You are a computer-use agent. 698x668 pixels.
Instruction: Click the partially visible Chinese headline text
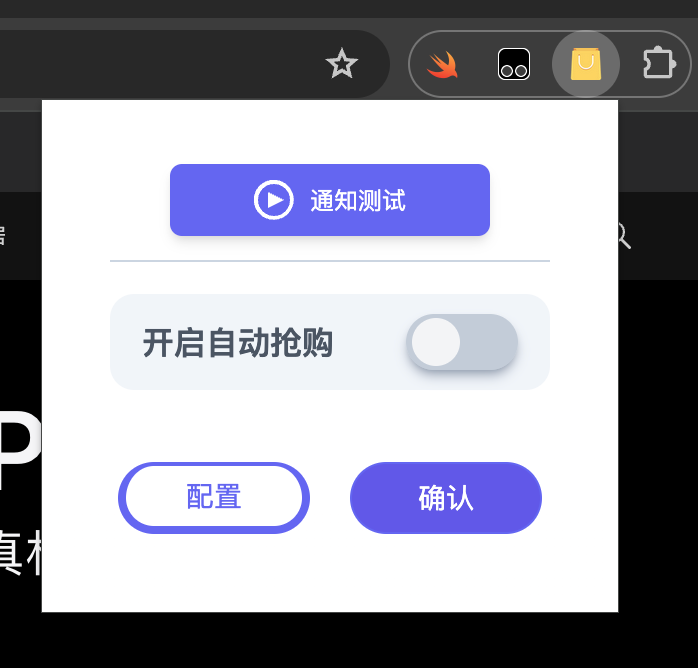tap(20, 553)
